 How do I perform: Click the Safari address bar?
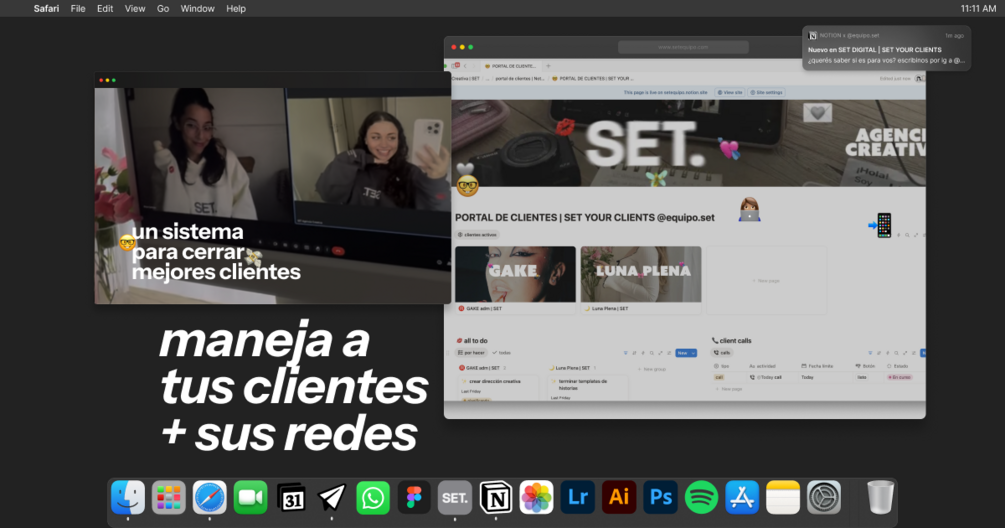tap(683, 47)
